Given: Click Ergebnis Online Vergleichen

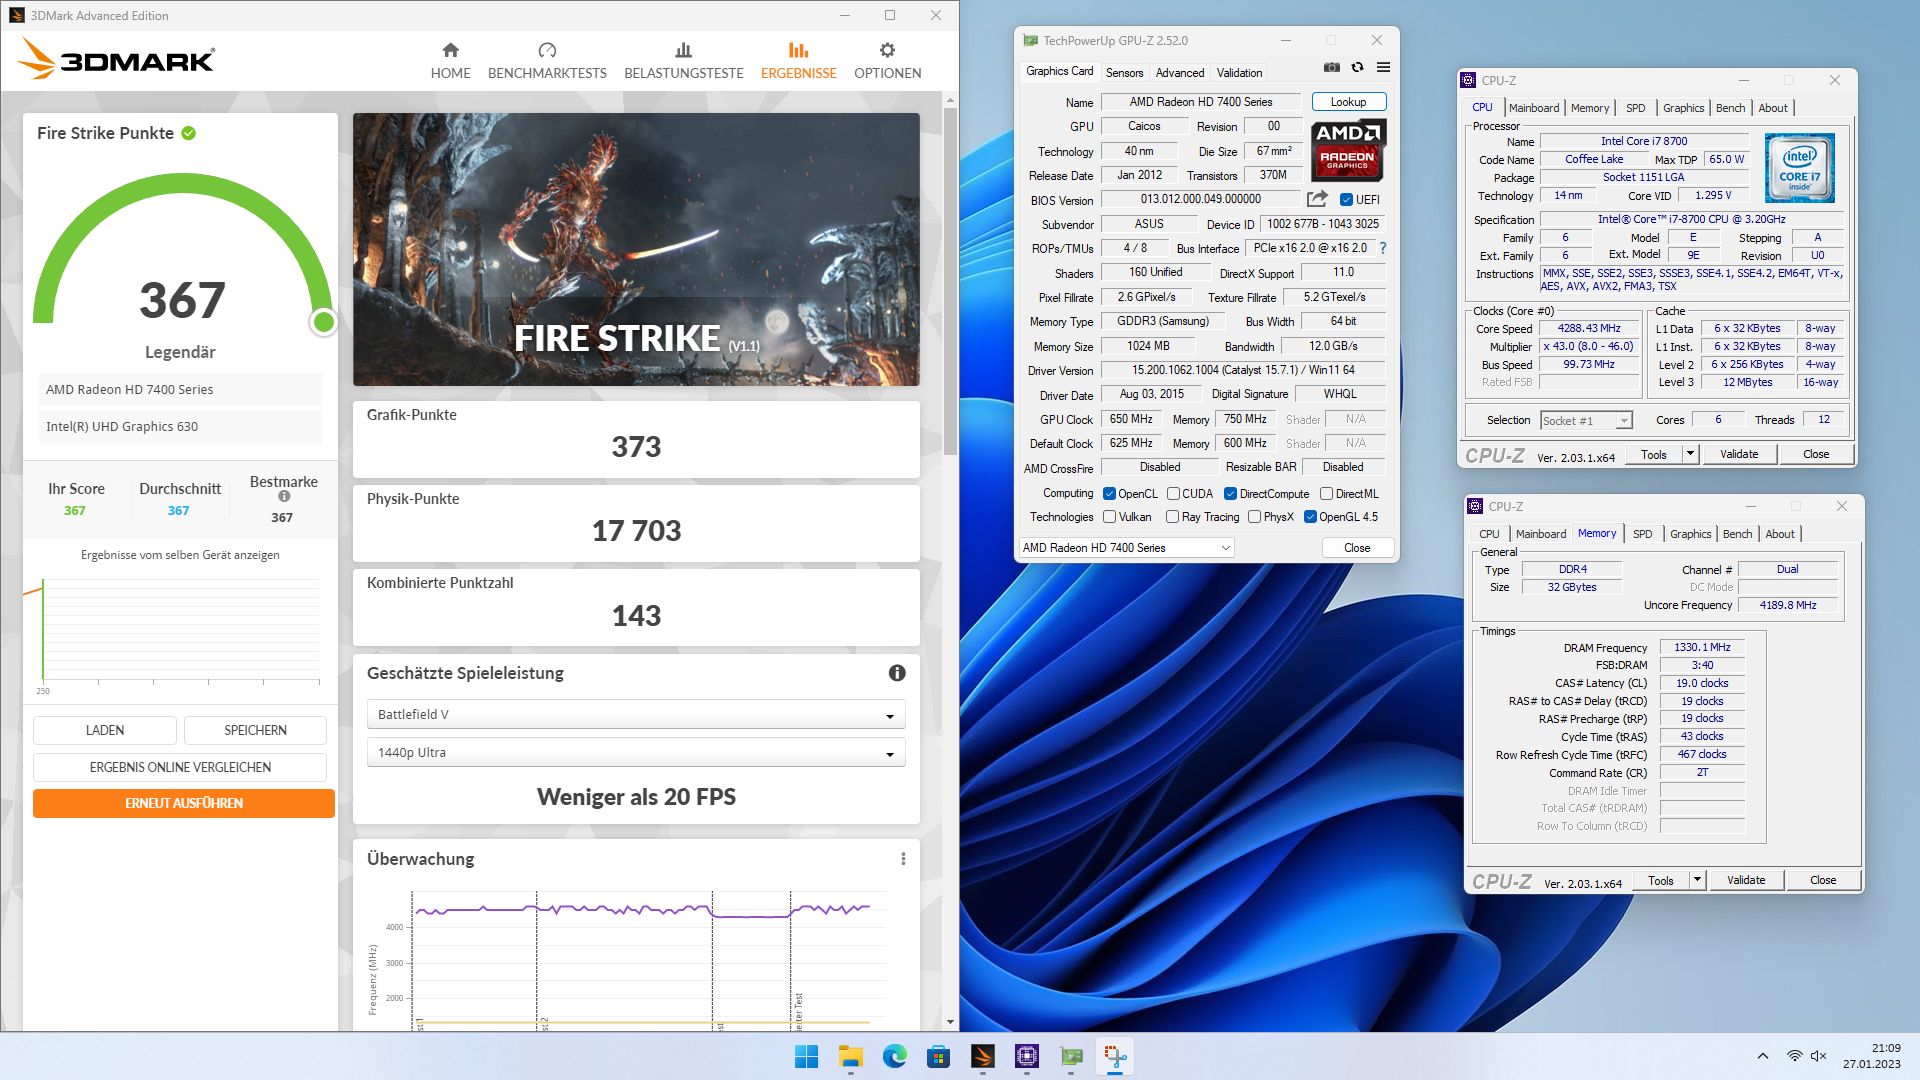Looking at the screenshot, I should 180,767.
